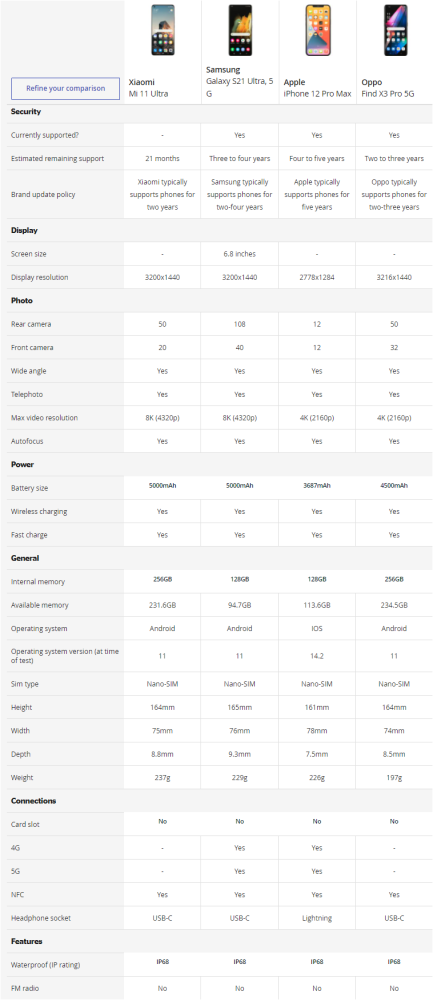Open the Xiaomi Mi 11 Ultra product link
This screenshot has height=1000, width=433.
[149, 88]
